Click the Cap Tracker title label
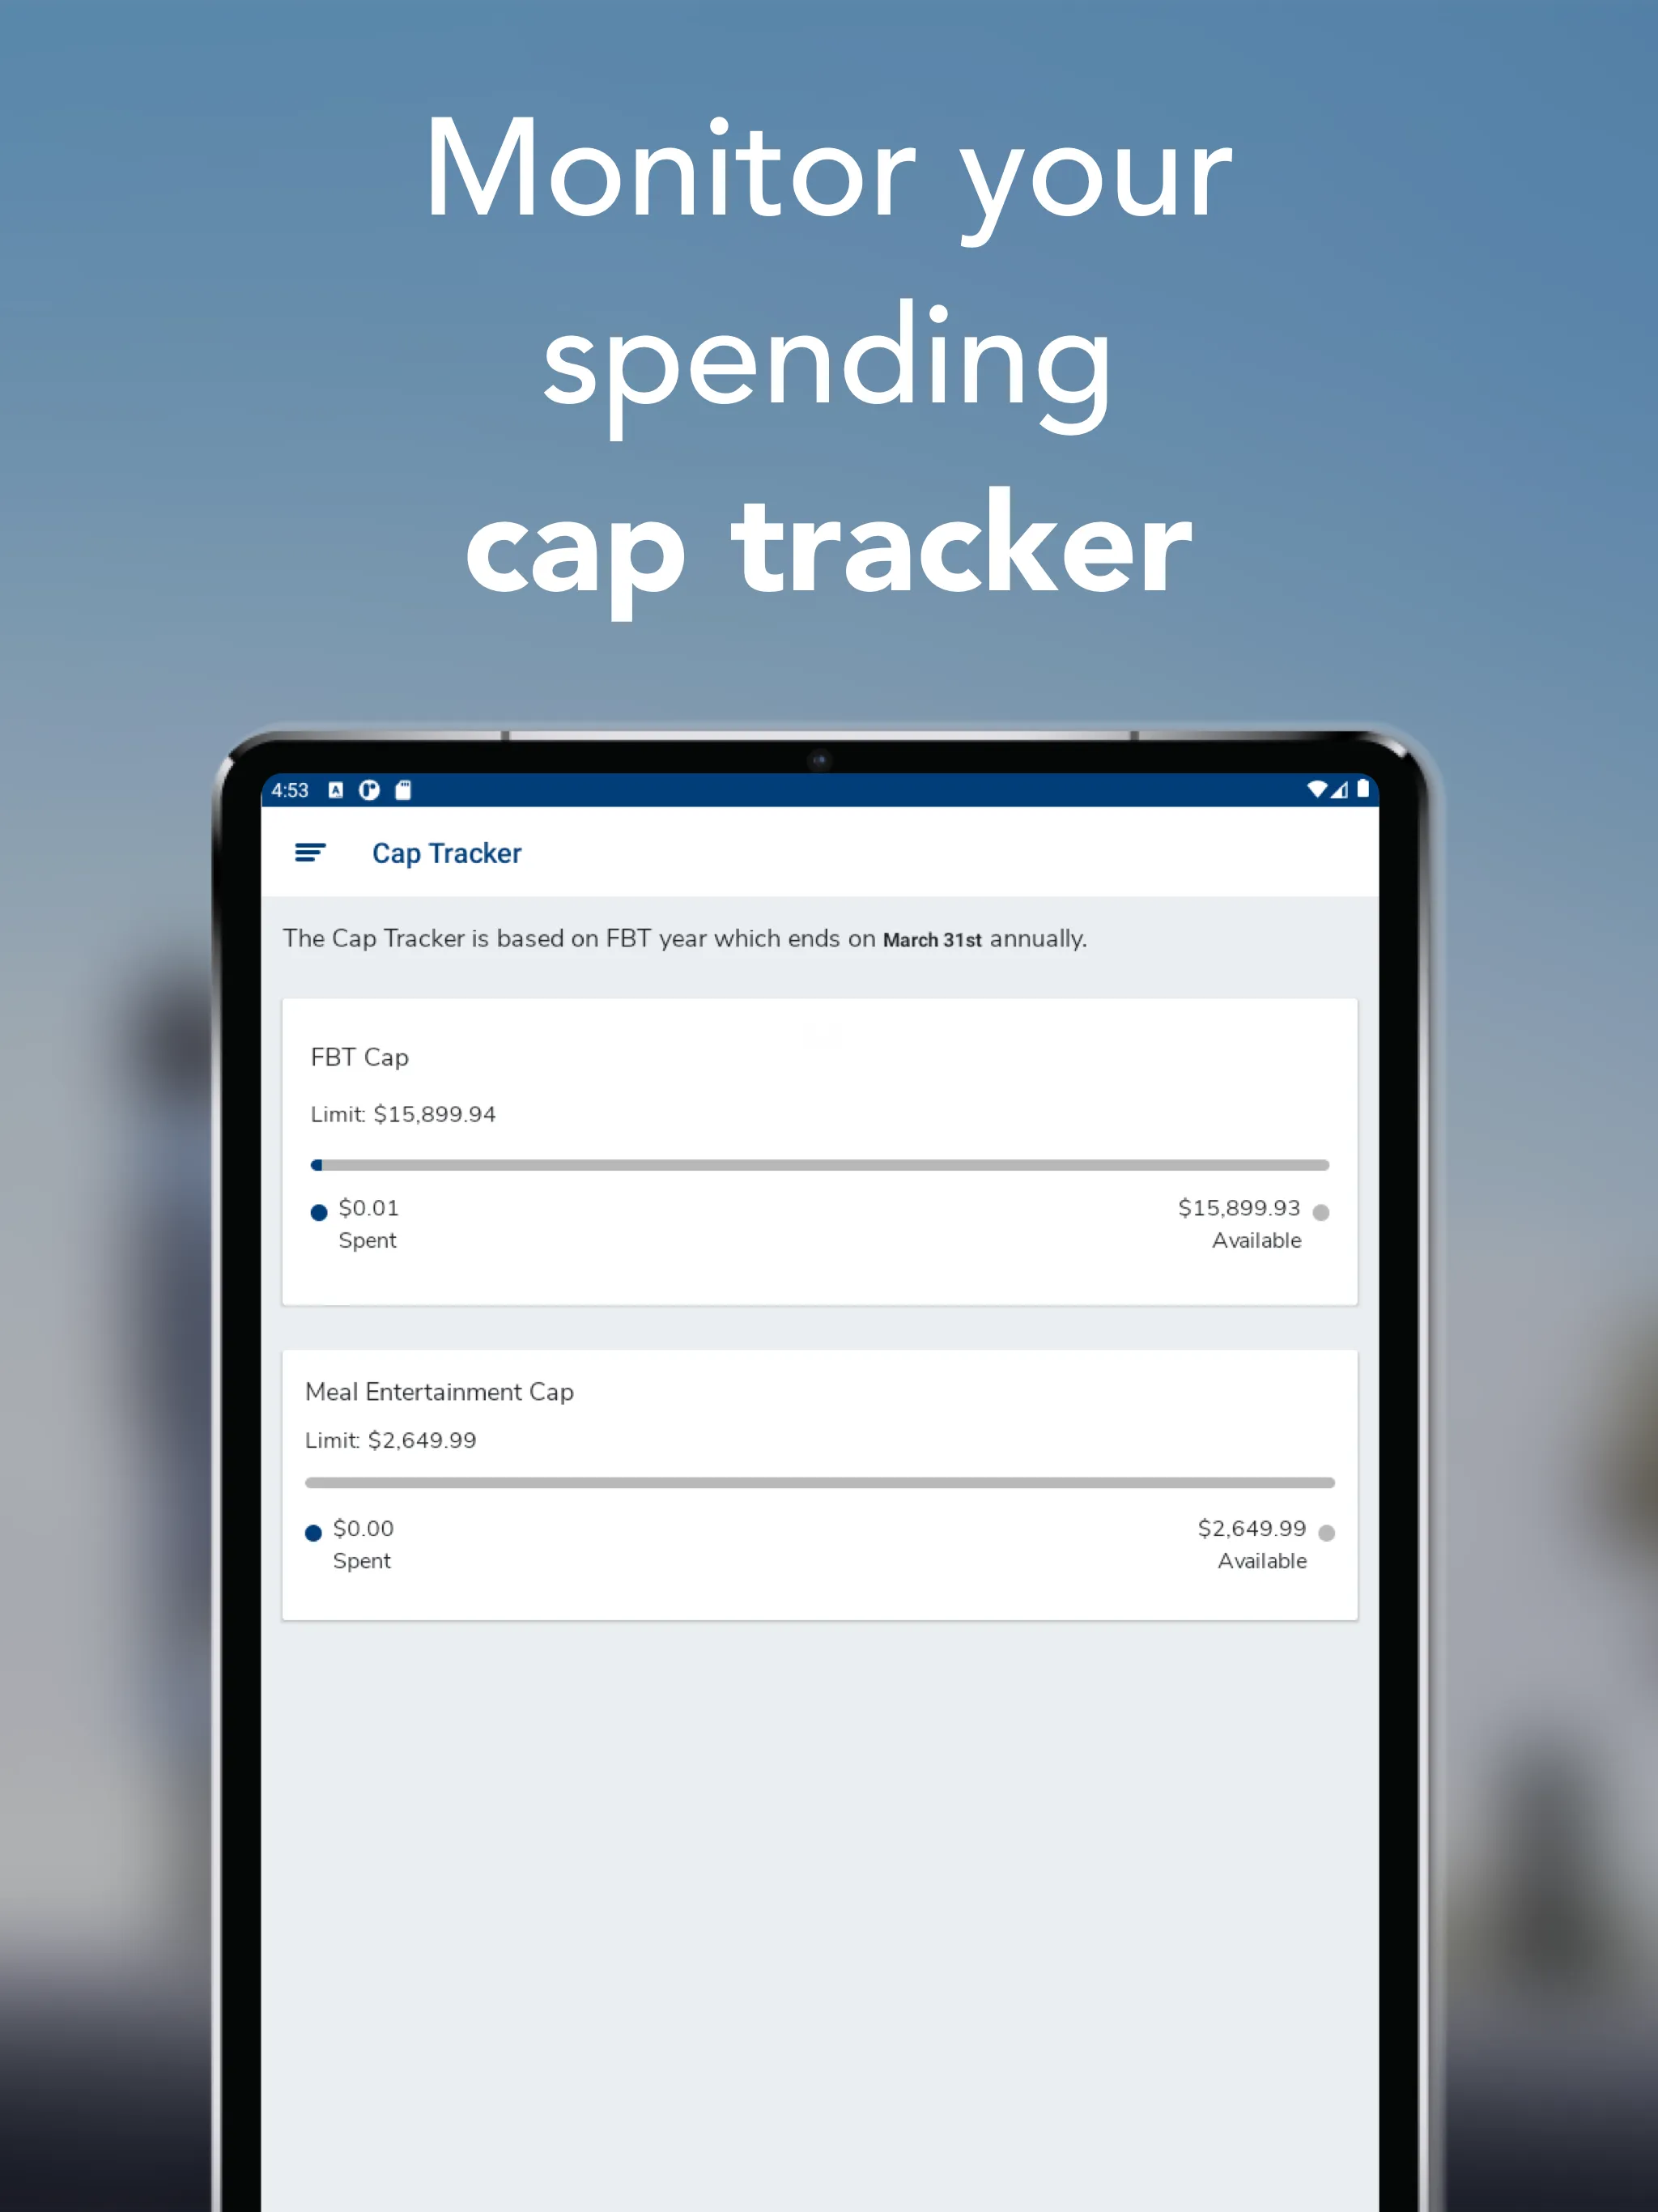This screenshot has width=1658, height=2212. (x=448, y=853)
